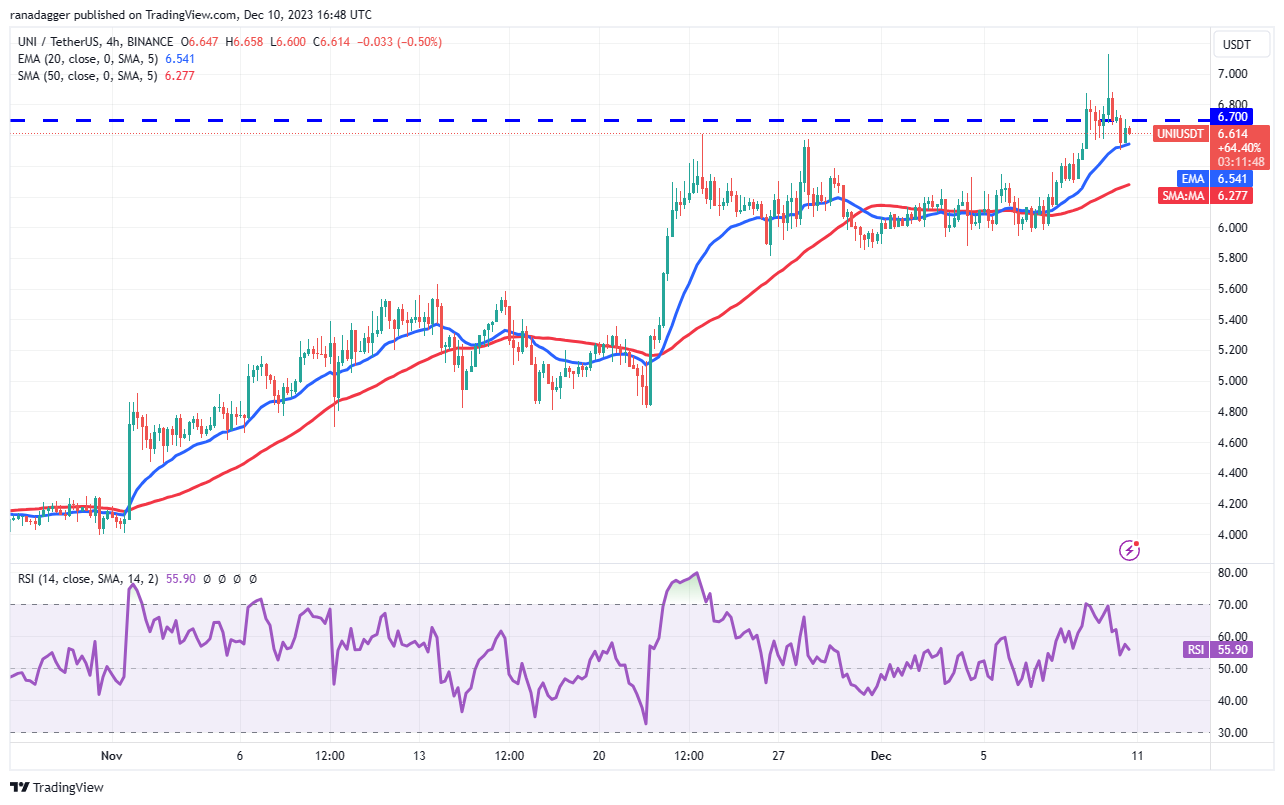Click the TradingView logo at bottom left
The image size is (1284, 805).
coord(57,787)
